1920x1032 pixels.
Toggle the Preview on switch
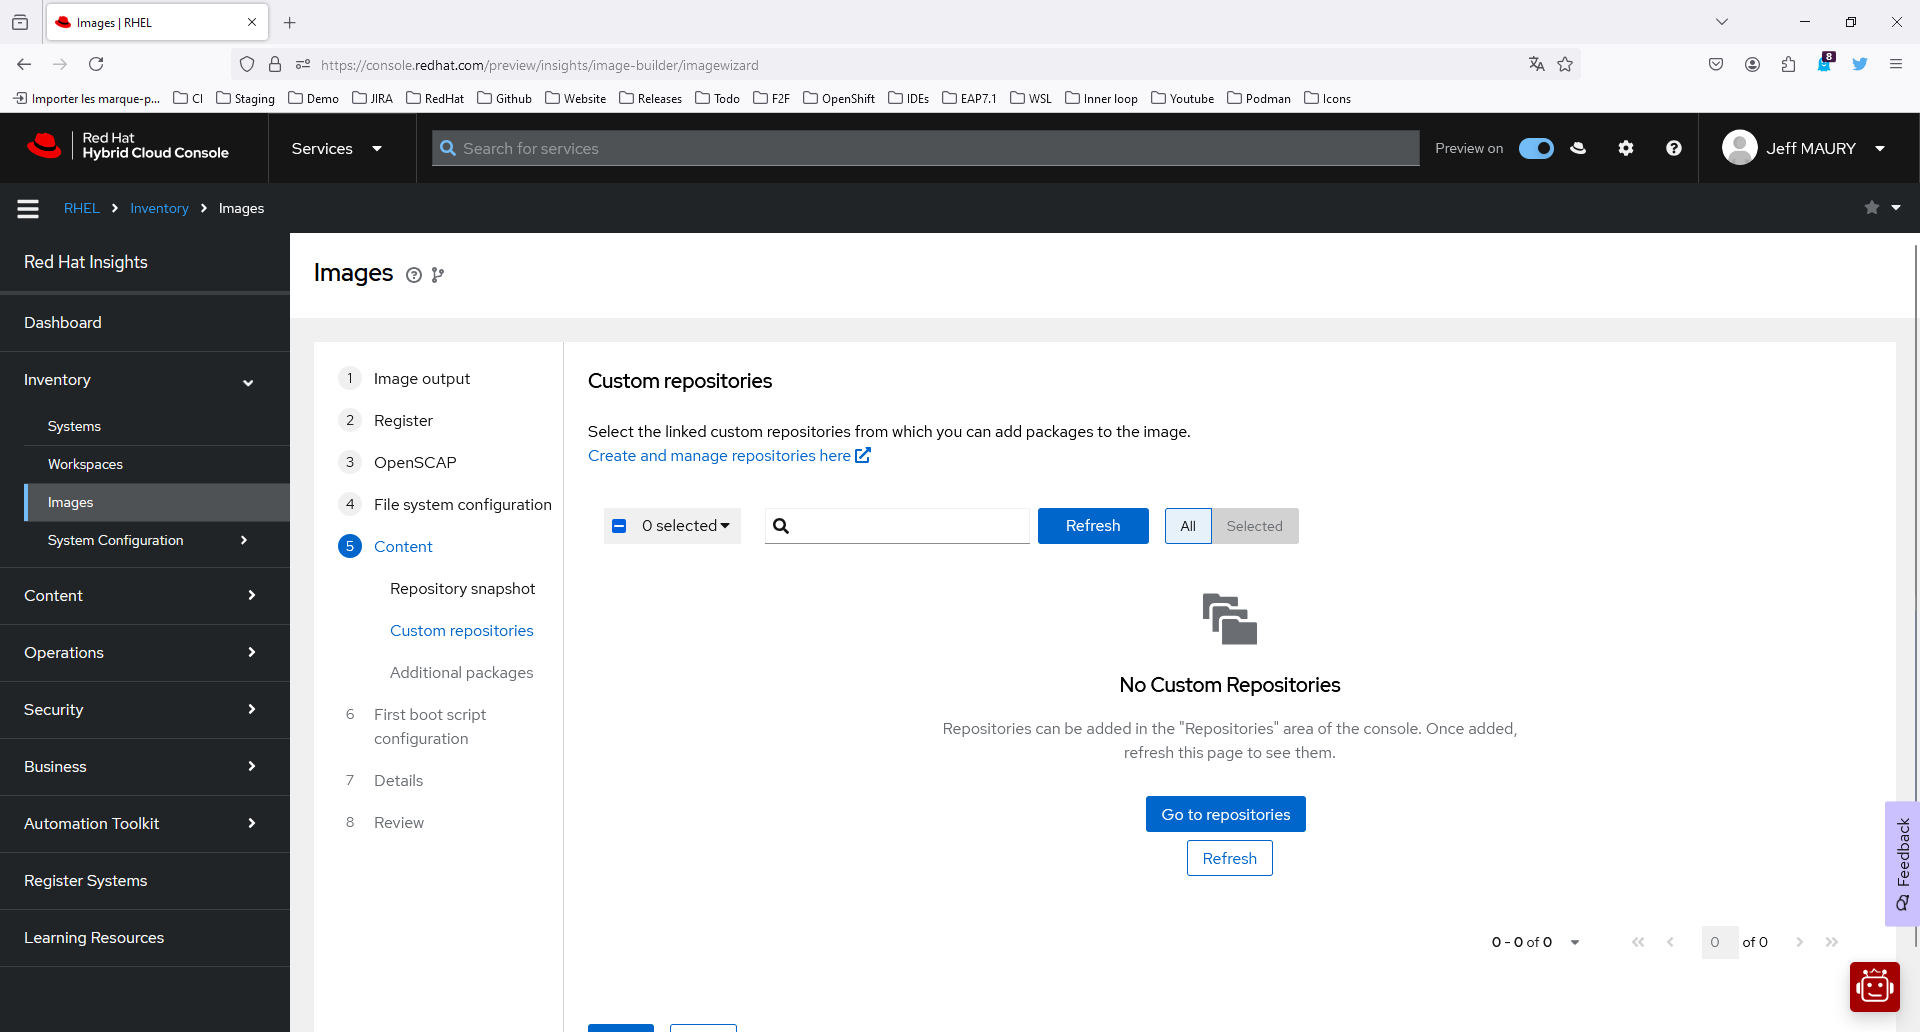click(x=1536, y=147)
